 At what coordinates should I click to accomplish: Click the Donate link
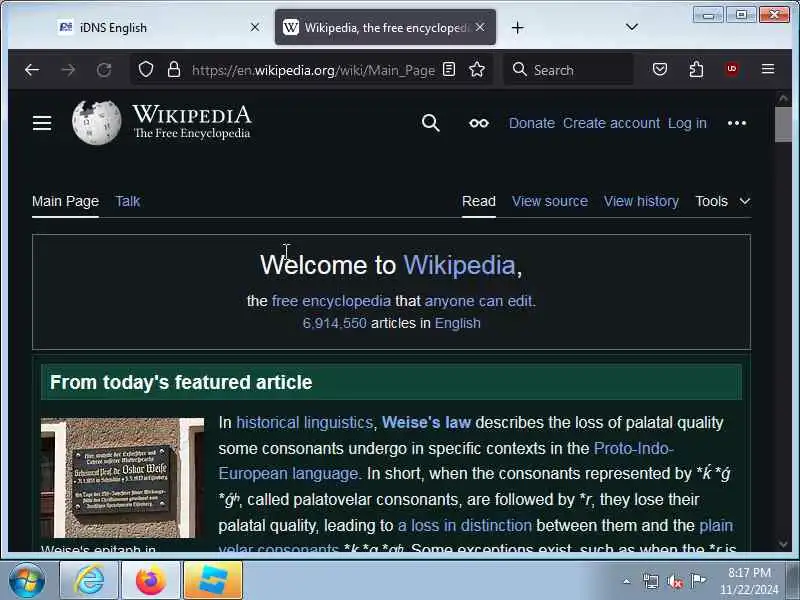click(x=532, y=123)
